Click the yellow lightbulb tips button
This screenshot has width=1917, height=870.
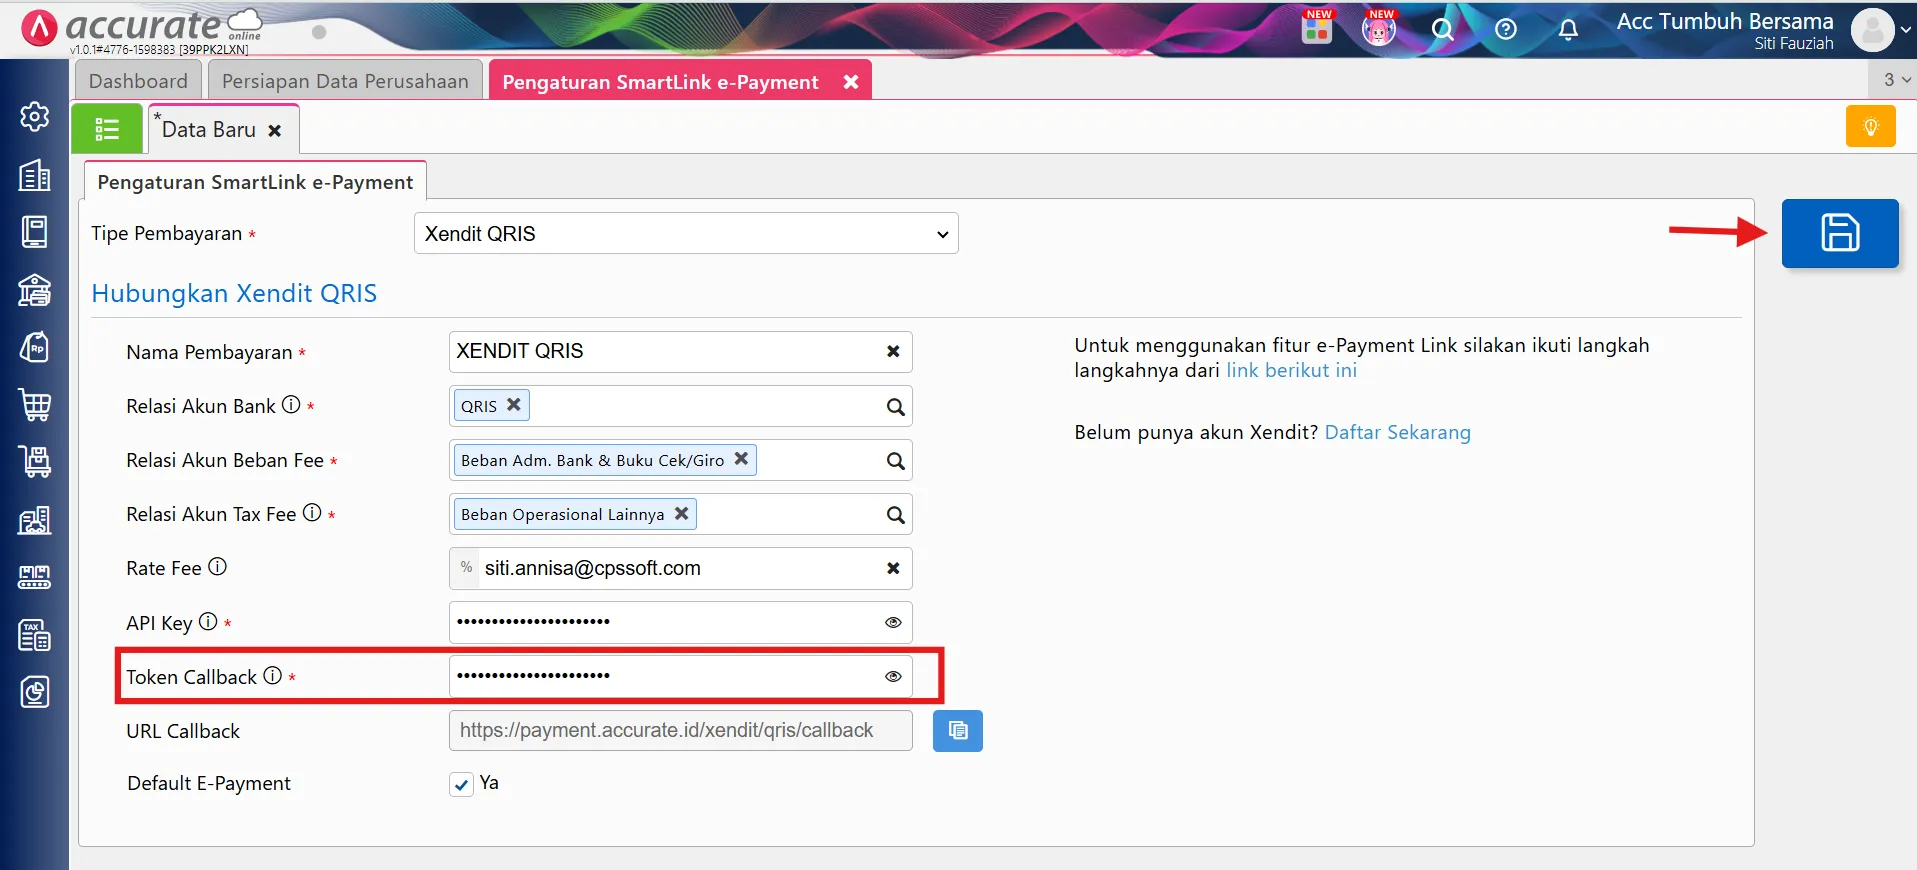[1871, 127]
